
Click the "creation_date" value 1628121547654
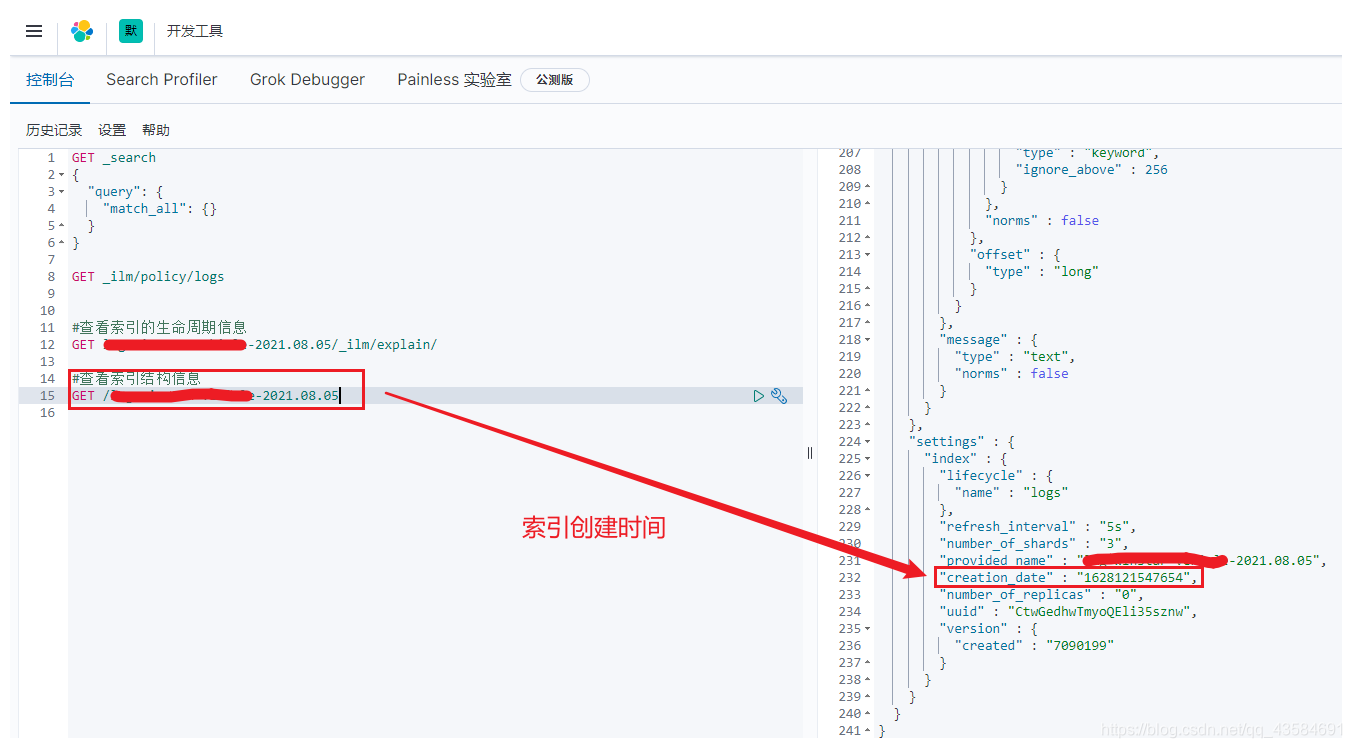pyautogui.click(x=1135, y=578)
